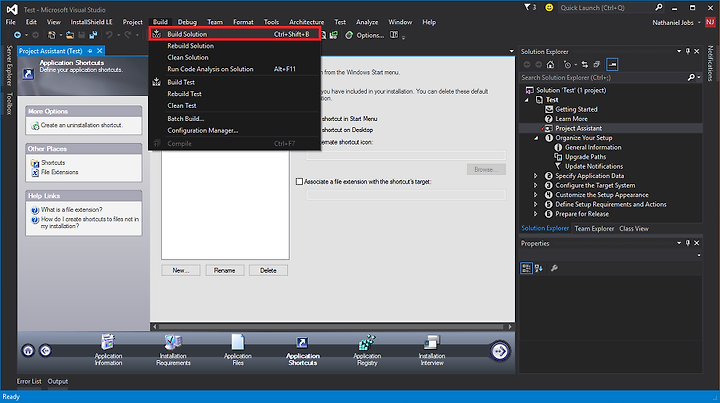Screen dimensions: 720x403
Task: Click the Navigate Backward toolbar arrow
Action: [17, 35]
